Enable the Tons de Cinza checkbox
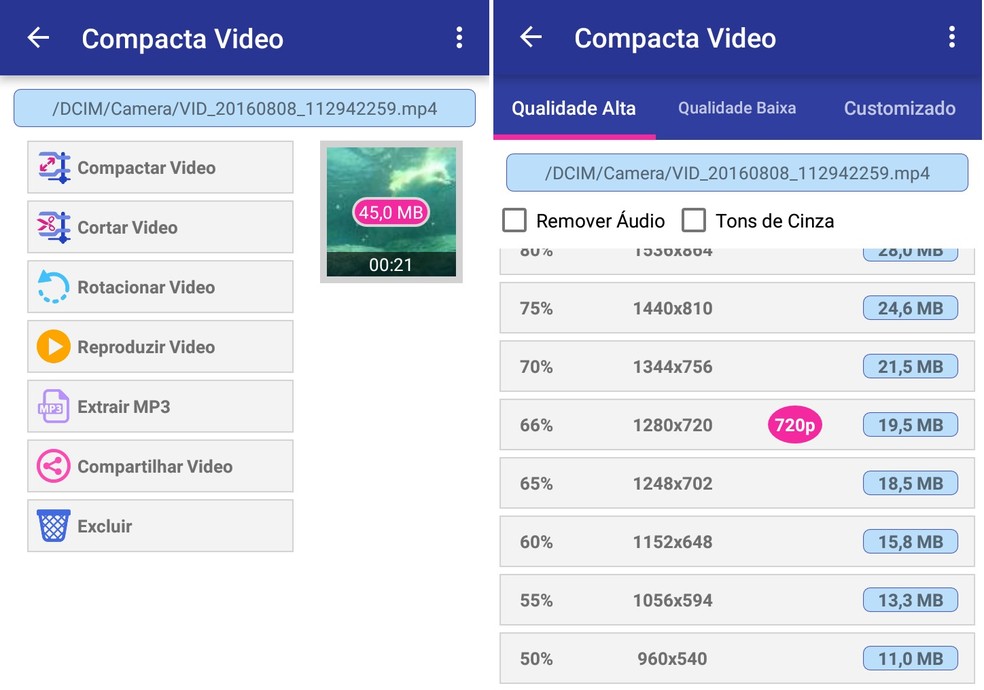Image resolution: width=984 pixels, height=690 pixels. pyautogui.click(x=695, y=220)
